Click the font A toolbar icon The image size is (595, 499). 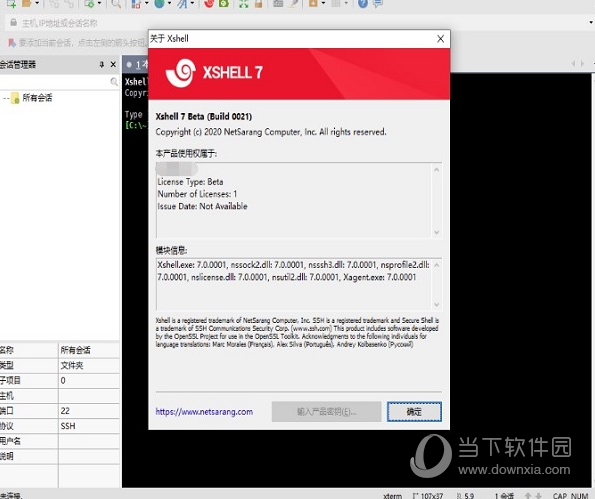click(183, 4)
